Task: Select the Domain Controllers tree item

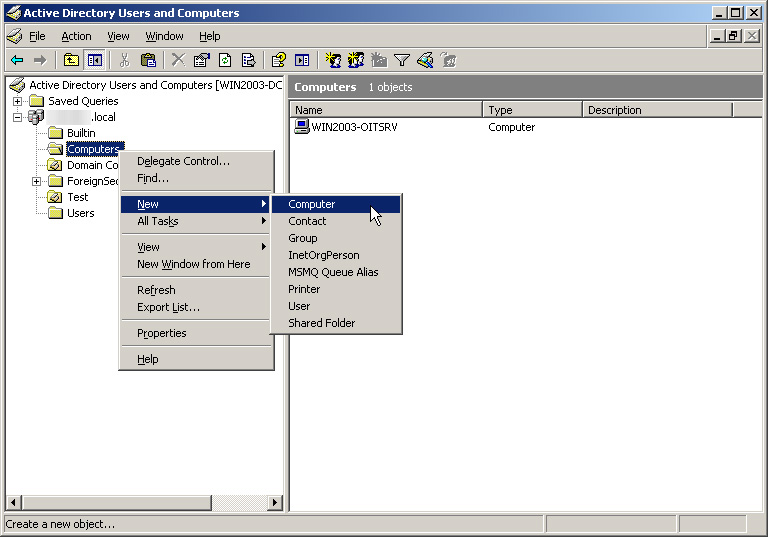Action: pyautogui.click(x=92, y=165)
